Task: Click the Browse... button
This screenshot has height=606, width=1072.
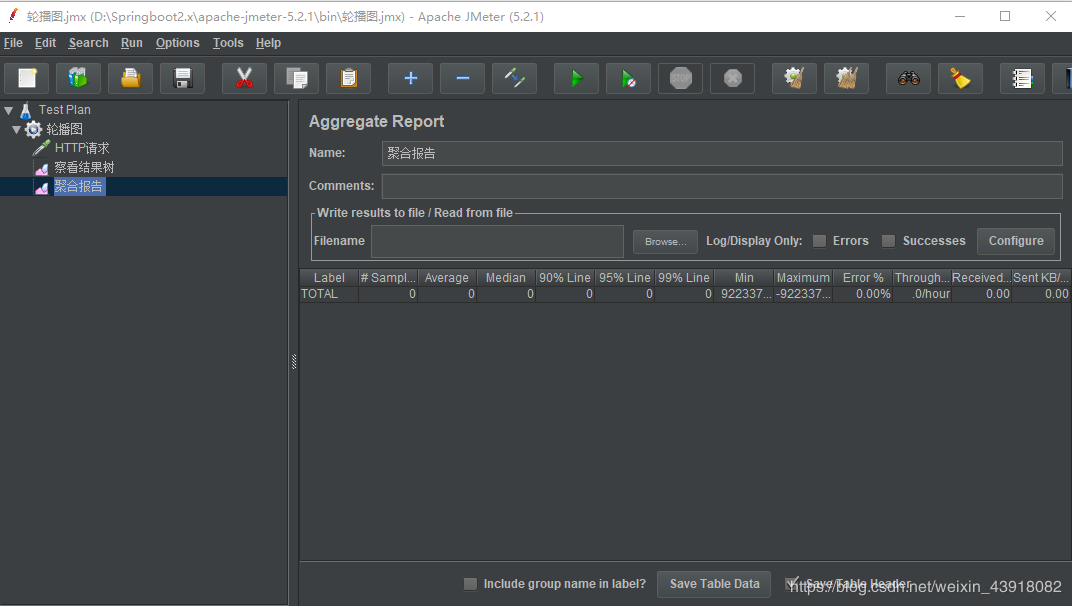Action: [665, 242]
